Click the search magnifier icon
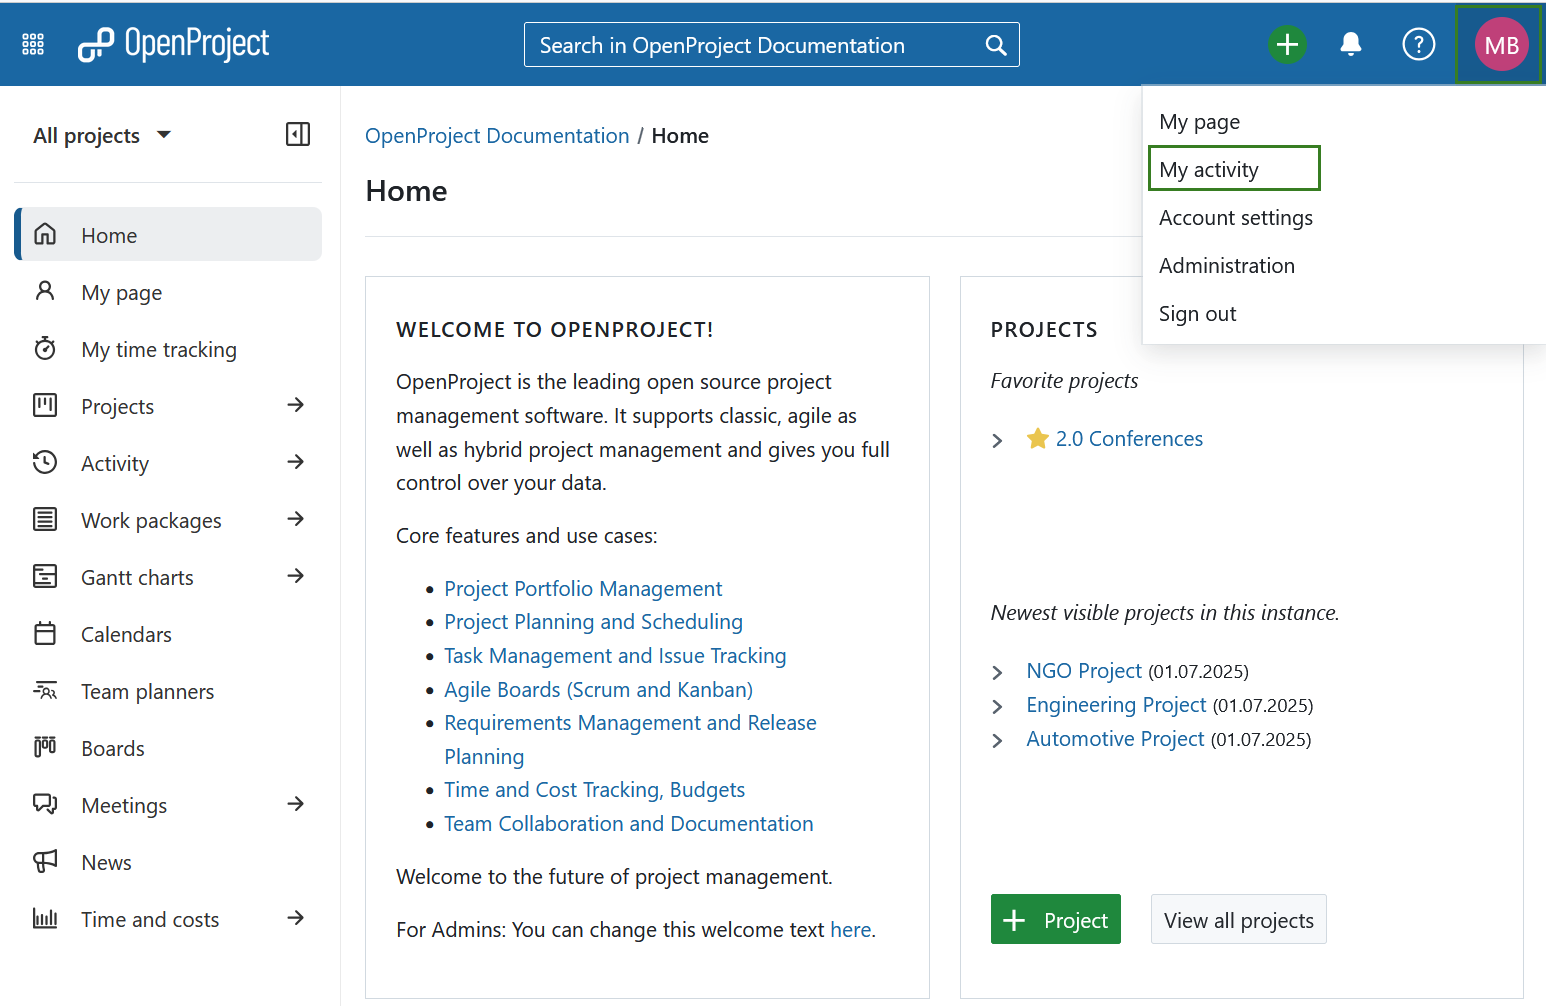Viewport: 1546px width, 1006px height. [996, 45]
